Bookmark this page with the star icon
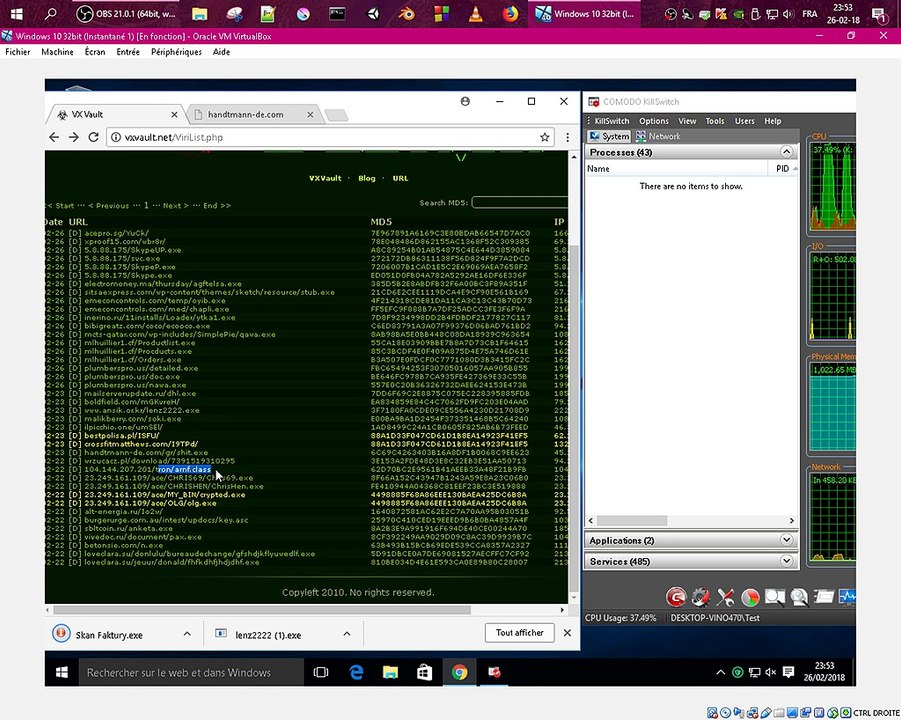The width and height of the screenshot is (901, 720). pos(545,137)
